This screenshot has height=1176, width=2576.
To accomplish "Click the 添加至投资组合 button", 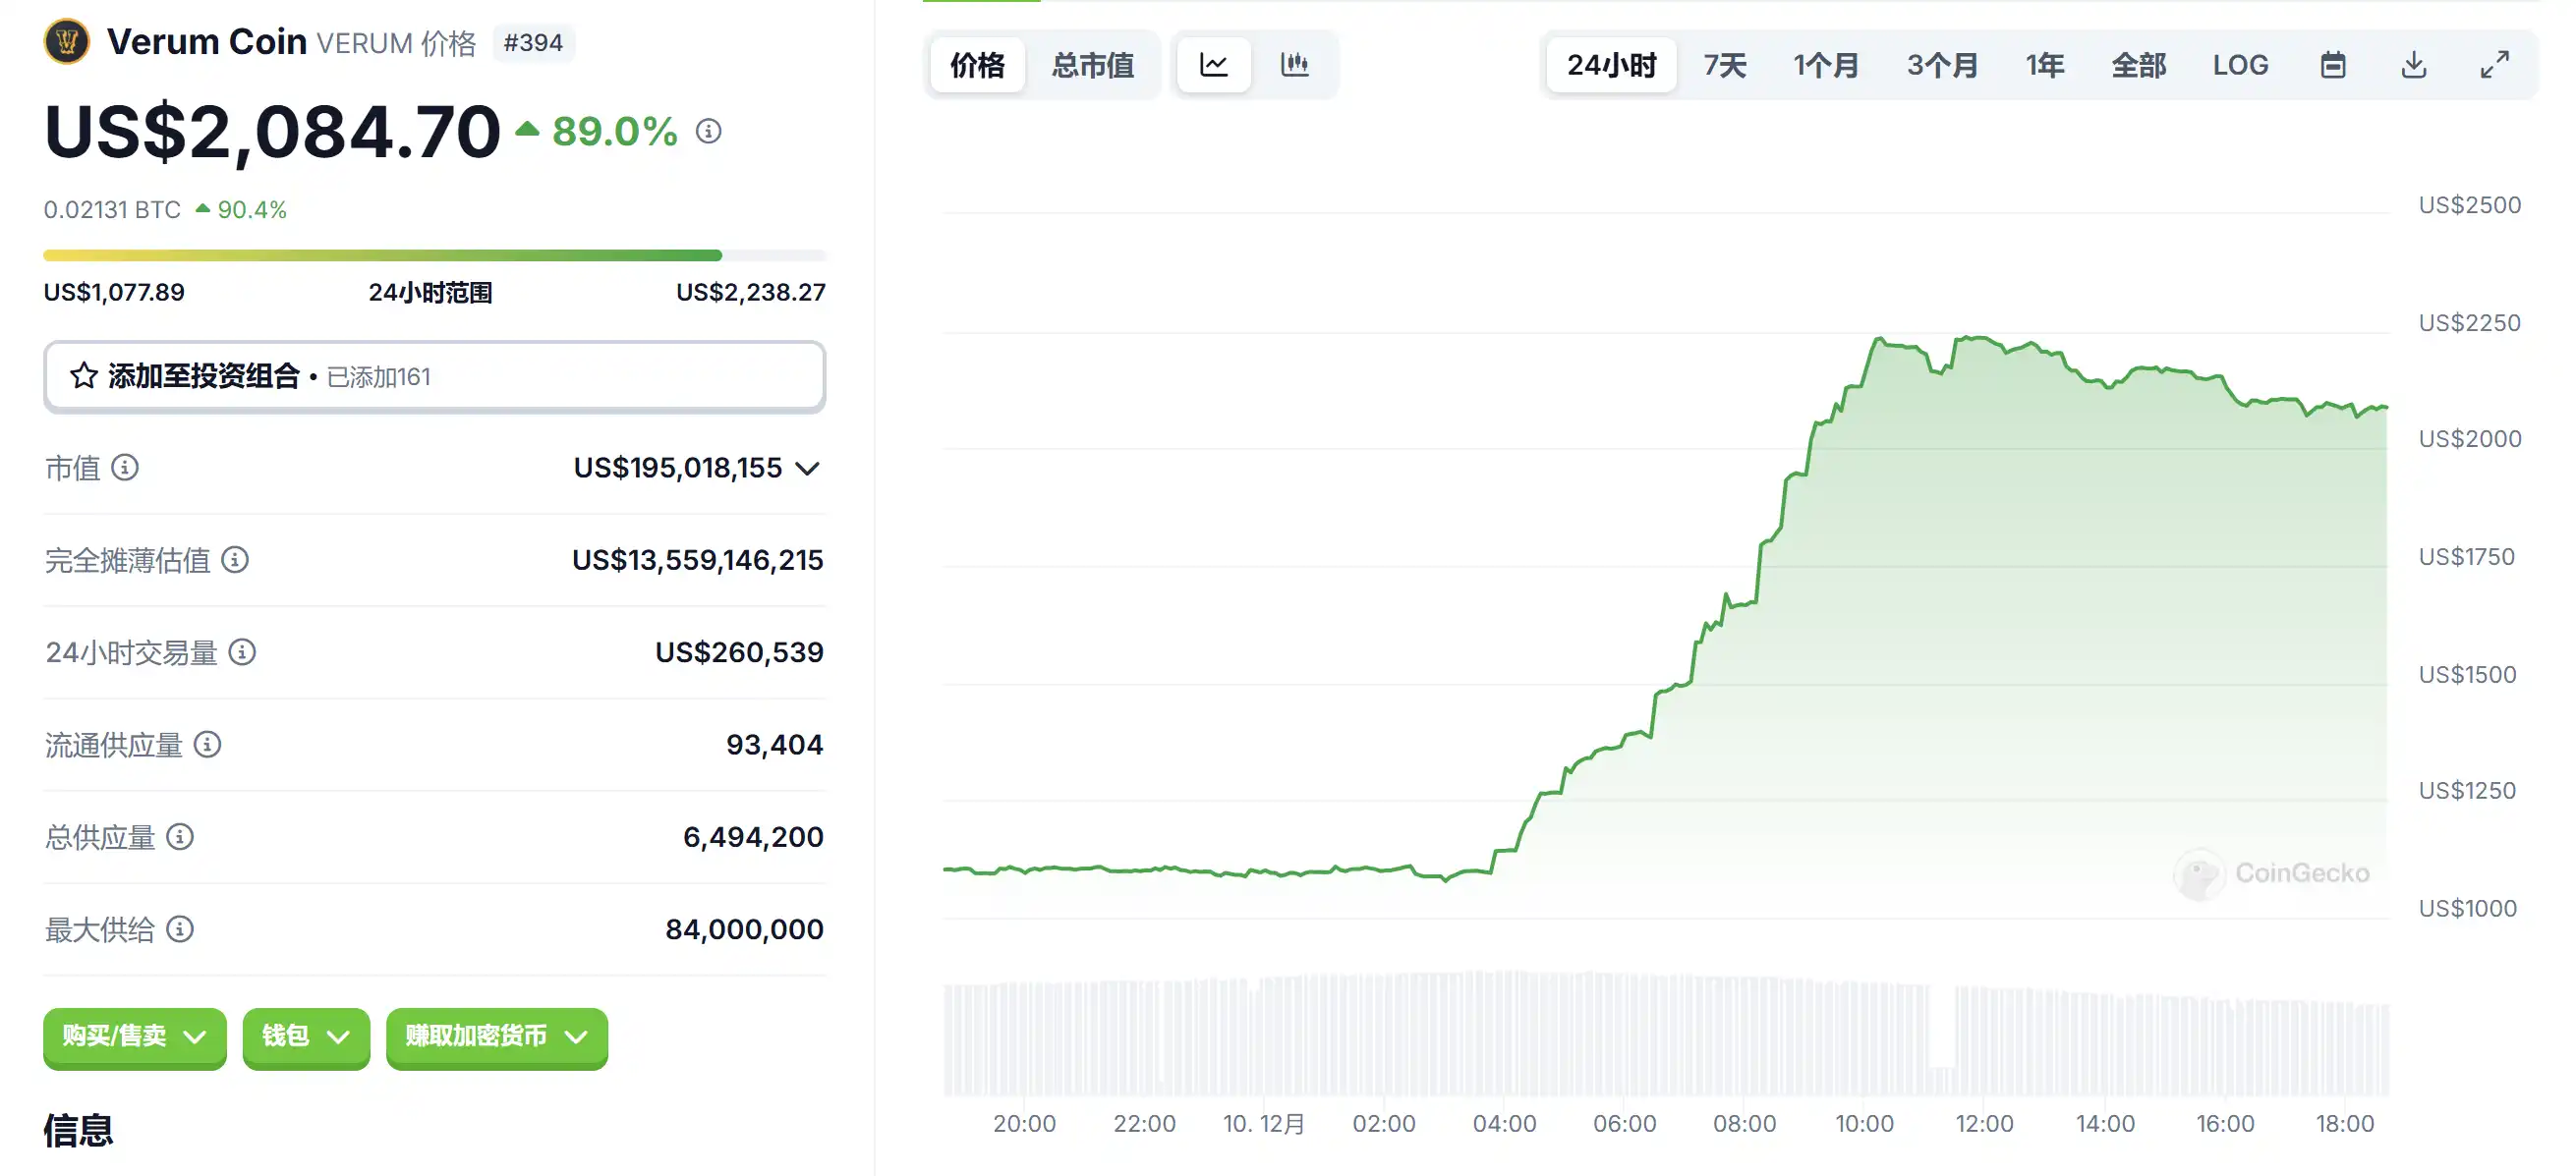I will click(x=434, y=376).
